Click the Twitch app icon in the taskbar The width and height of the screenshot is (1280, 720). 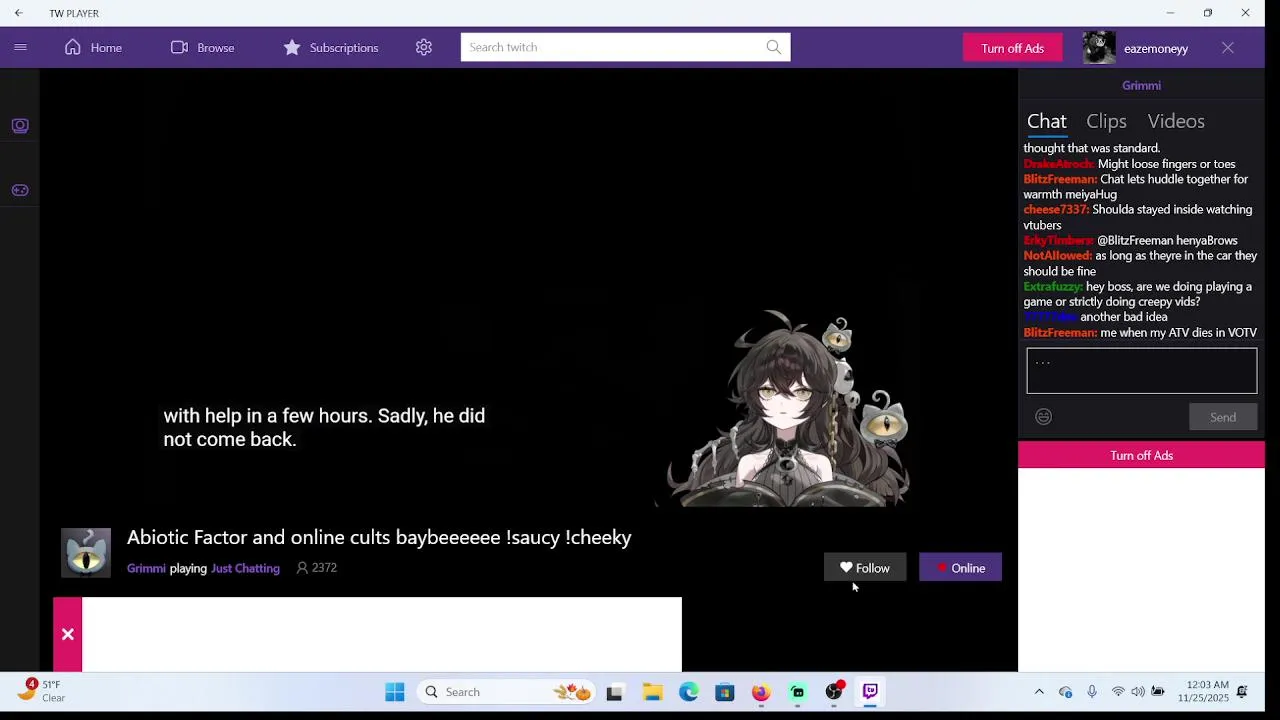point(870,692)
